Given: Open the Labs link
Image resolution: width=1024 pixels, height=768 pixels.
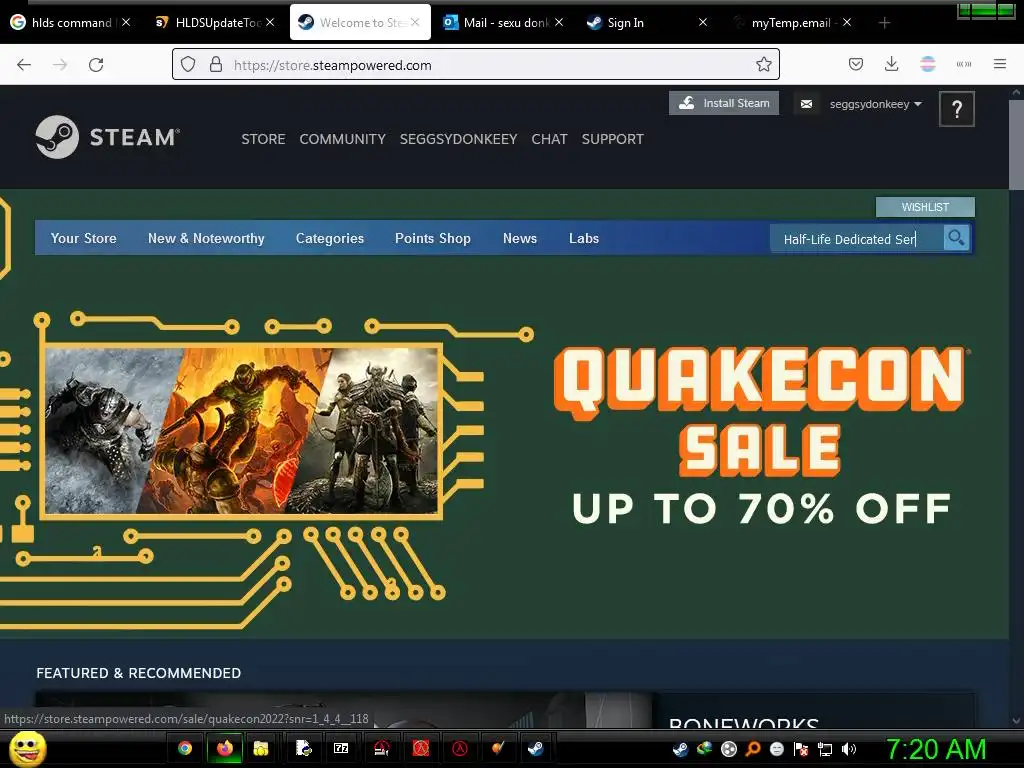Looking at the screenshot, I should pyautogui.click(x=584, y=238).
